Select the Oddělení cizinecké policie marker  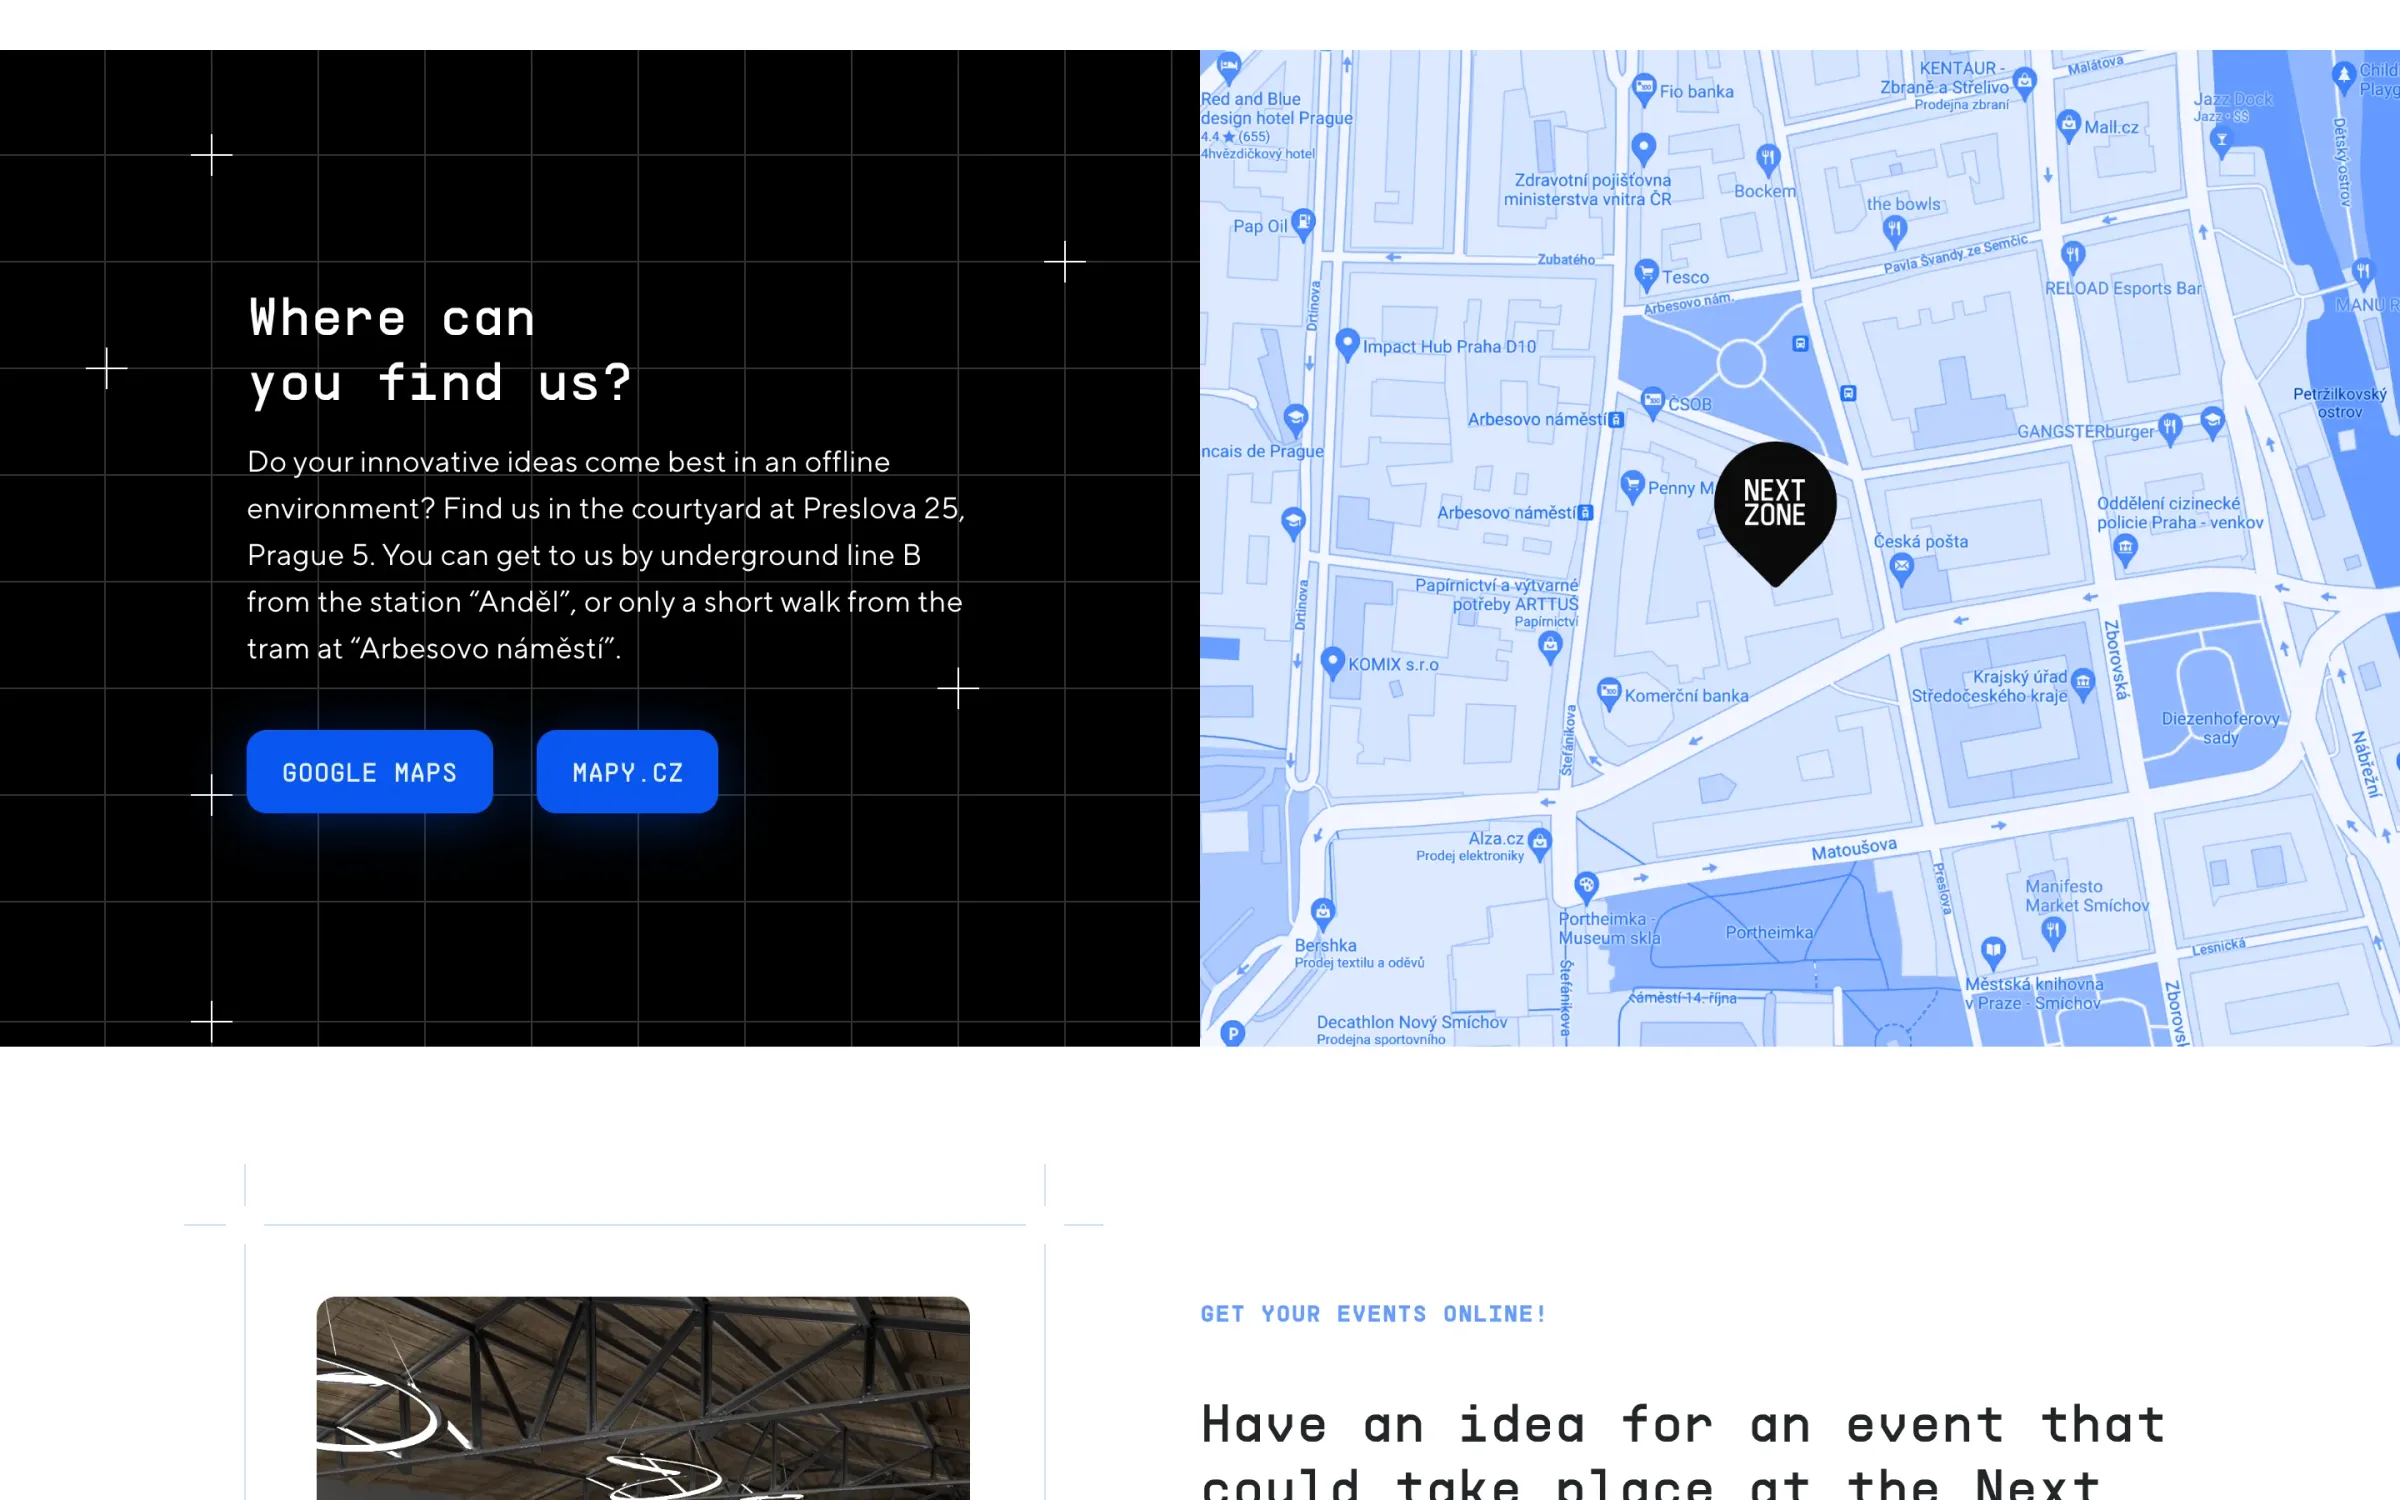tap(2125, 550)
